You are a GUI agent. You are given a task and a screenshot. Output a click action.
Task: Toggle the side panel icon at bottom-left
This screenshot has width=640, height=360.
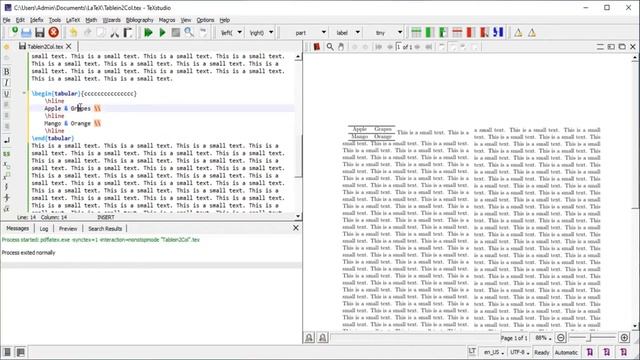click(x=7, y=352)
